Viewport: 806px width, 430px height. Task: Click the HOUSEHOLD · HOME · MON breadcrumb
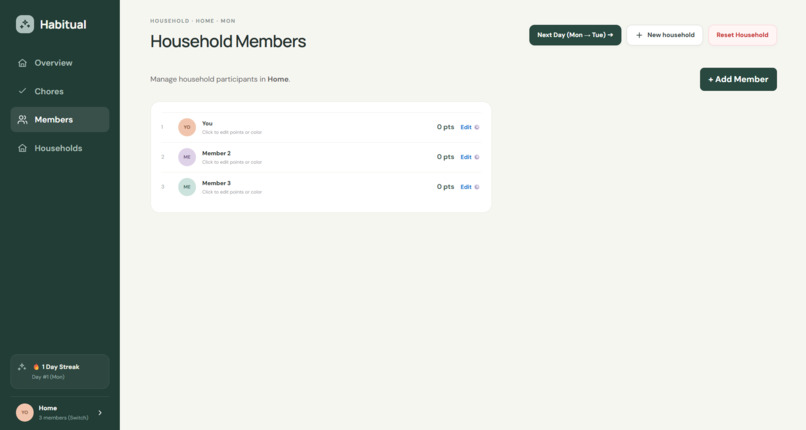click(x=192, y=21)
